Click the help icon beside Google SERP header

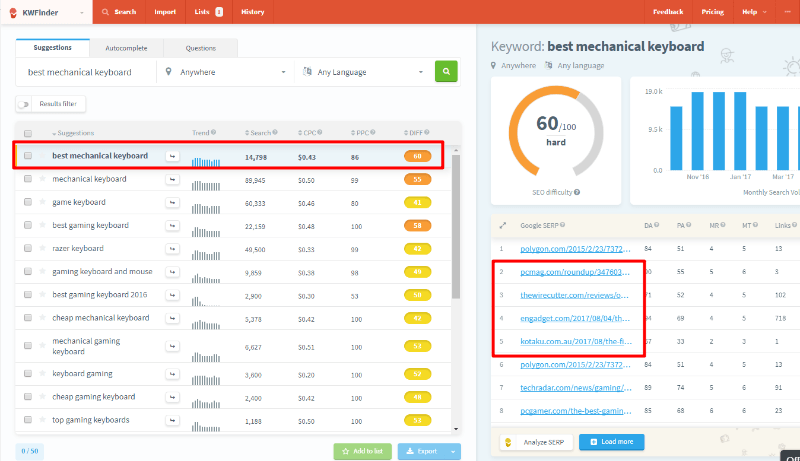click(x=562, y=225)
